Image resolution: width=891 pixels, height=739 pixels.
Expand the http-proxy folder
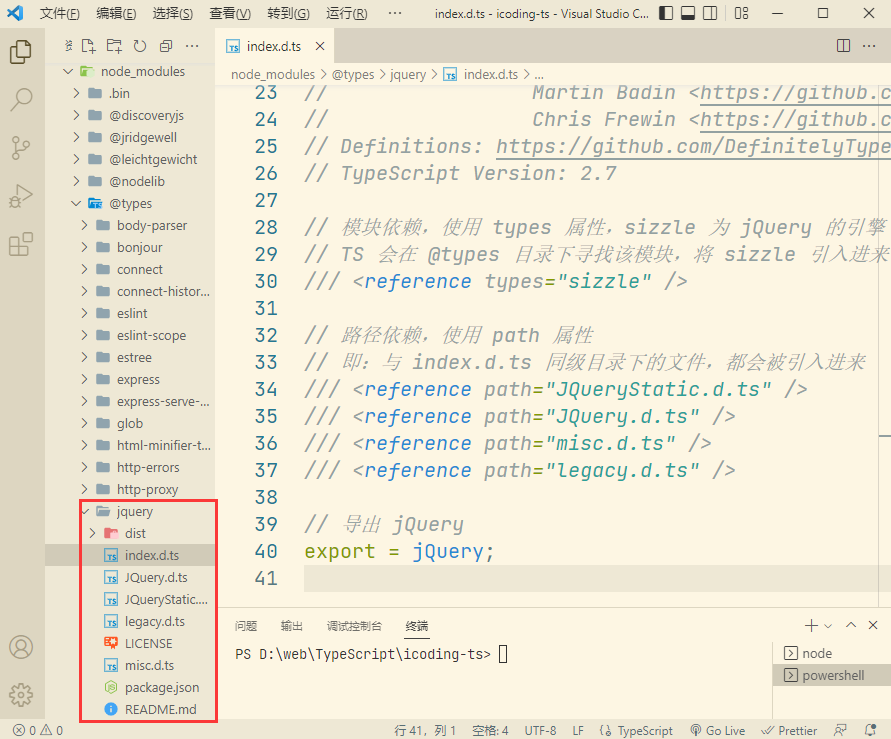(x=130, y=489)
